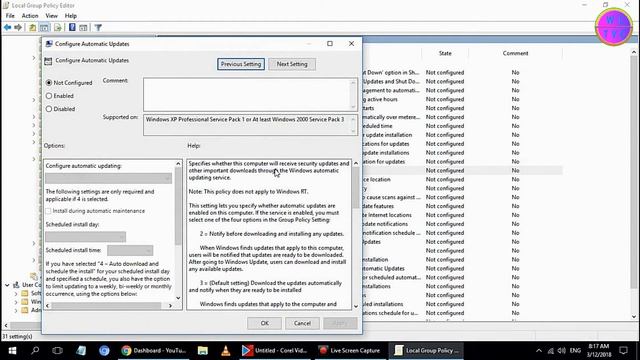The height and width of the screenshot is (360, 640).
Task: Click the round blue taskbar icon
Action: point(104,351)
